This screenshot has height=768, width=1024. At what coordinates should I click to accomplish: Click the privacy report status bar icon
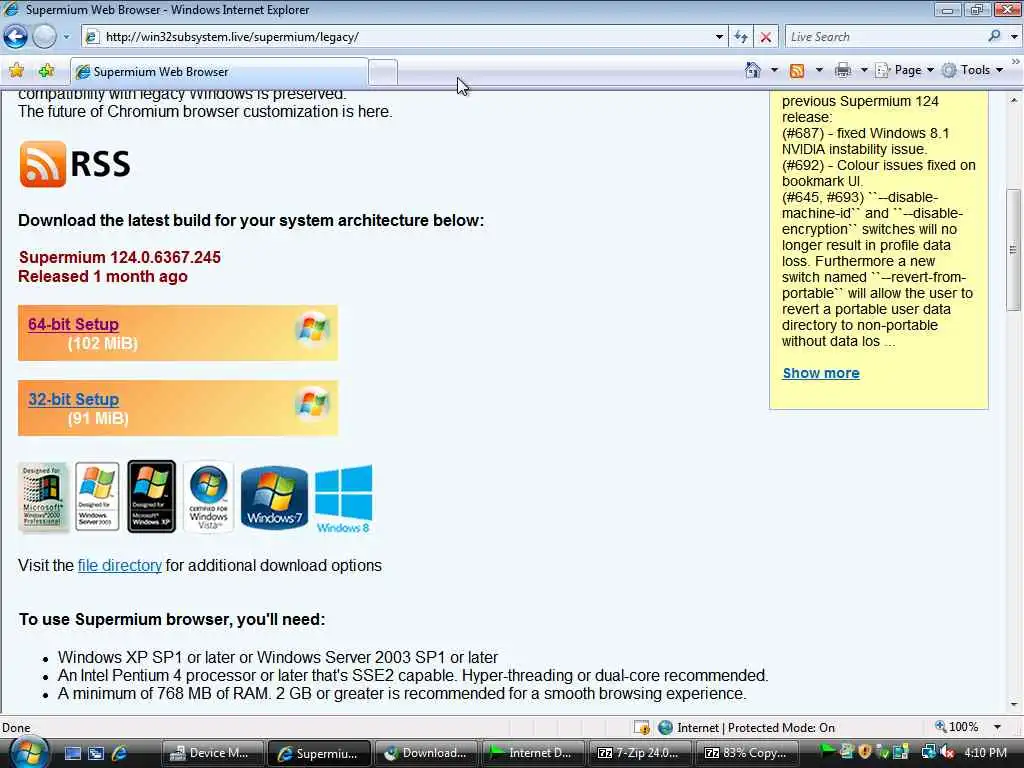click(x=642, y=728)
